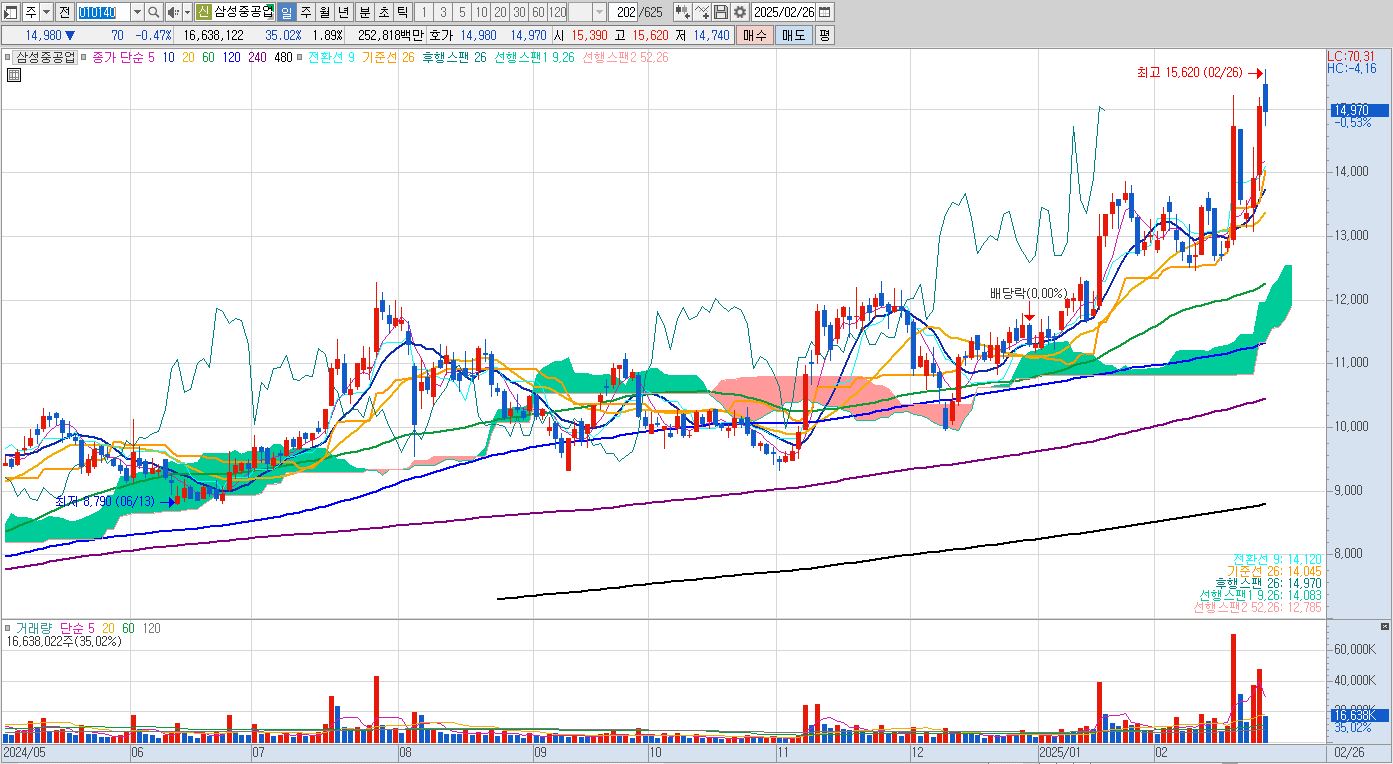Open the calendar date picker icon
The width and height of the screenshot is (1393, 764).
(x=826, y=12)
